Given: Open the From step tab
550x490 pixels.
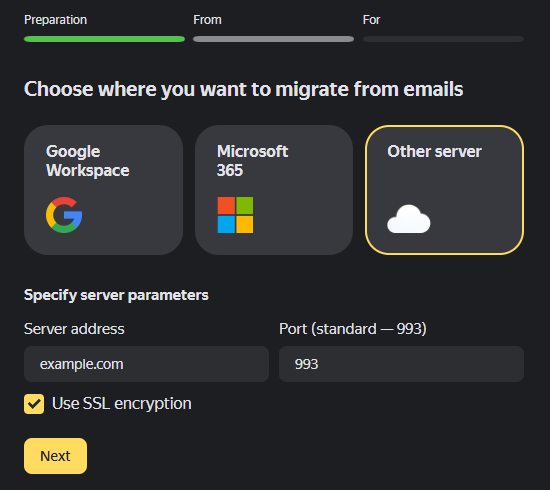Looking at the screenshot, I should click(207, 20).
